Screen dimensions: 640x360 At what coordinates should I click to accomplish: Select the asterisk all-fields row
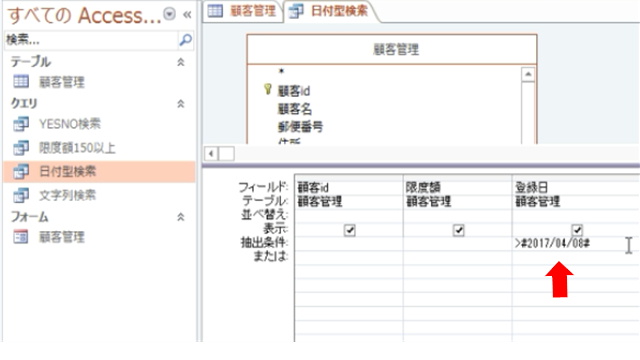click(281, 72)
